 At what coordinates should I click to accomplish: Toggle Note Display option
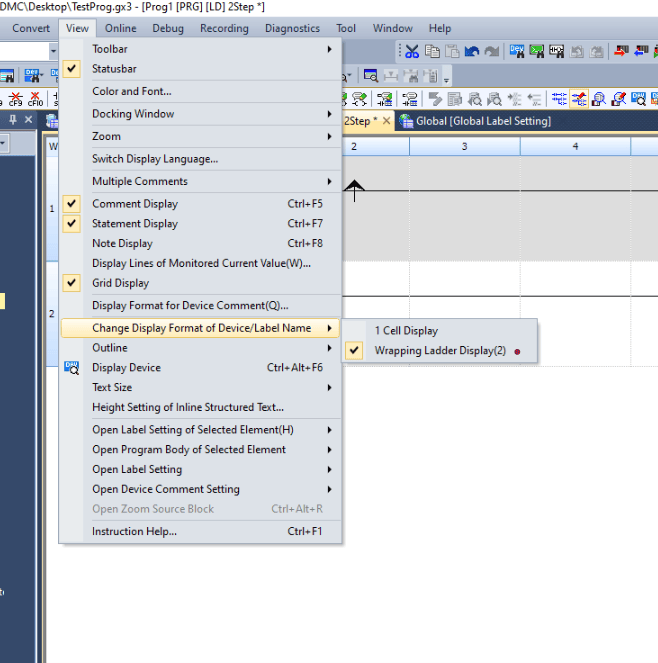tap(200, 244)
